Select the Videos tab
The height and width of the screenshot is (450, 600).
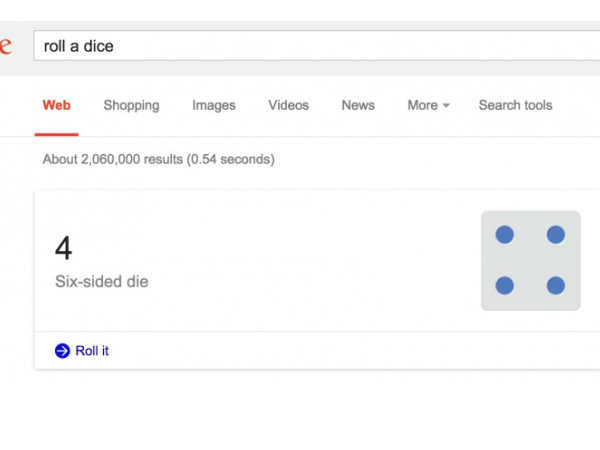[288, 105]
